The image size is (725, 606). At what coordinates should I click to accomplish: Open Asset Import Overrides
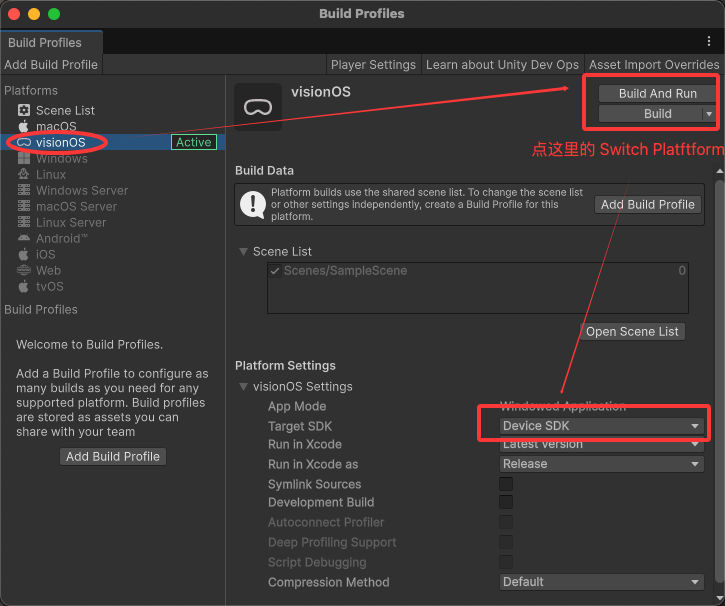click(x=654, y=65)
